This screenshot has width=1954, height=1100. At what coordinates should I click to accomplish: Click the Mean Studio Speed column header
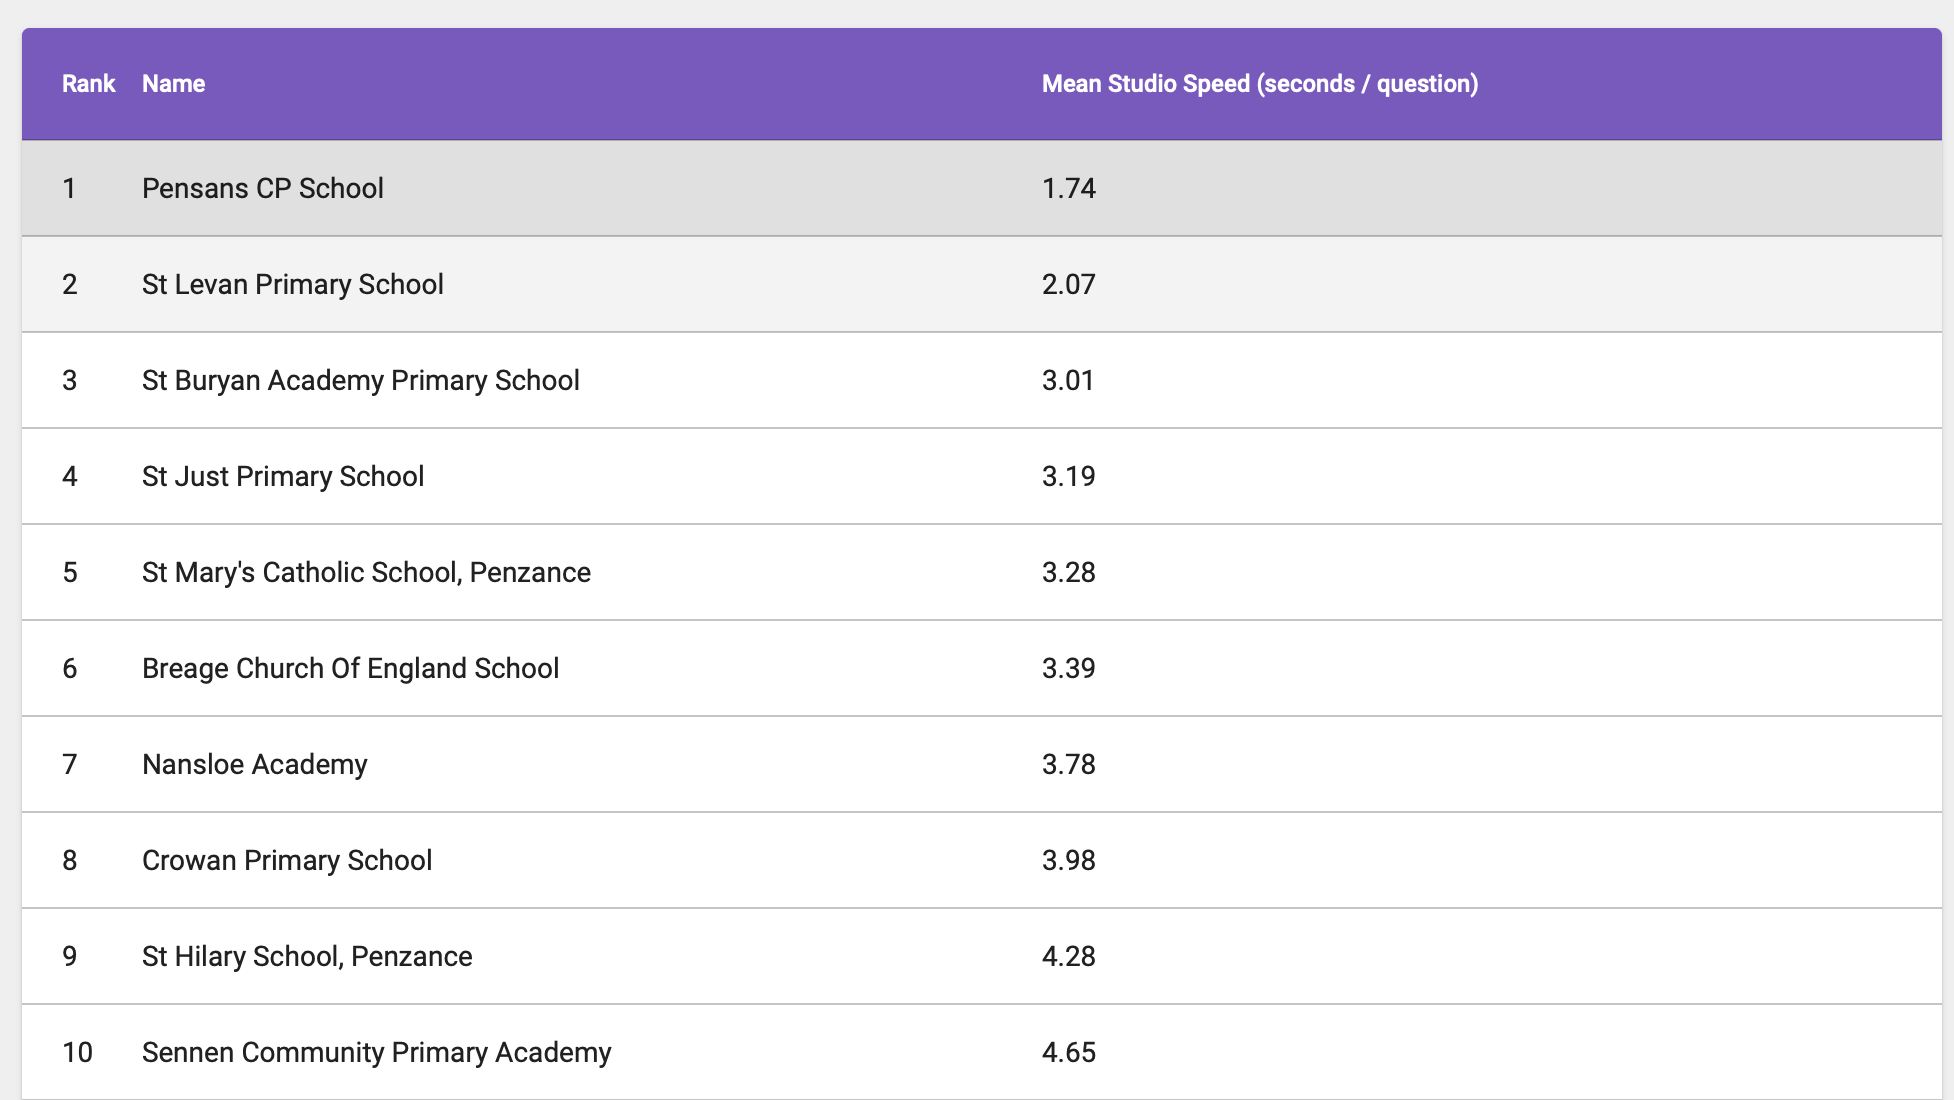point(1259,84)
